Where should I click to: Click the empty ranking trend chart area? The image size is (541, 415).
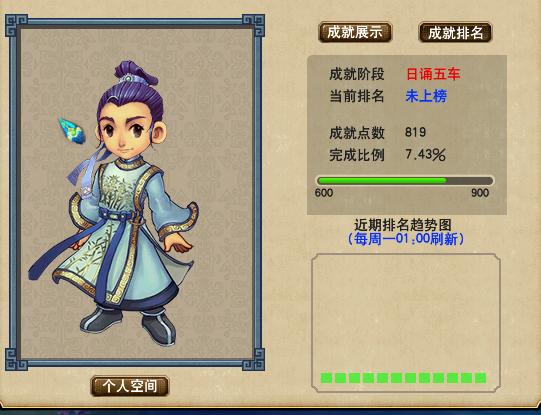(406, 323)
